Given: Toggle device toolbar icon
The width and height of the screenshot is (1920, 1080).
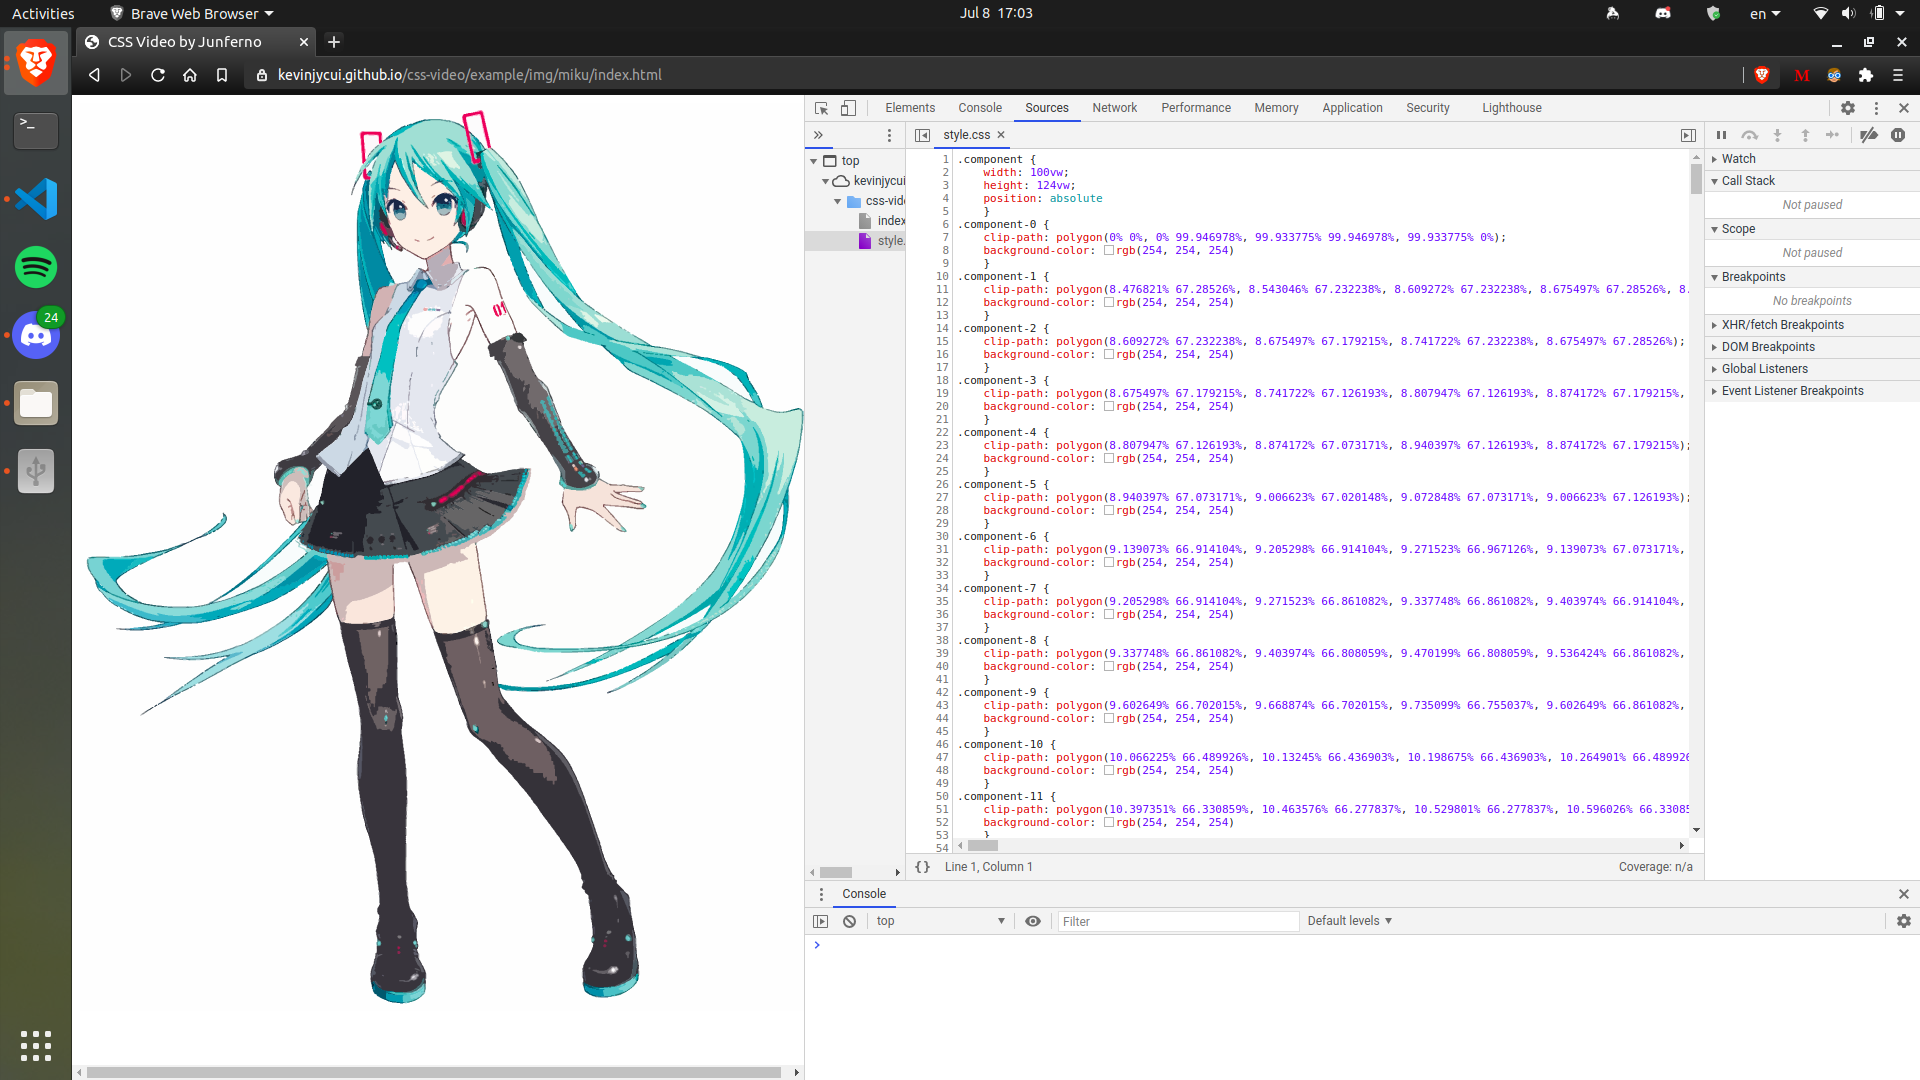Looking at the screenshot, I should (x=848, y=108).
